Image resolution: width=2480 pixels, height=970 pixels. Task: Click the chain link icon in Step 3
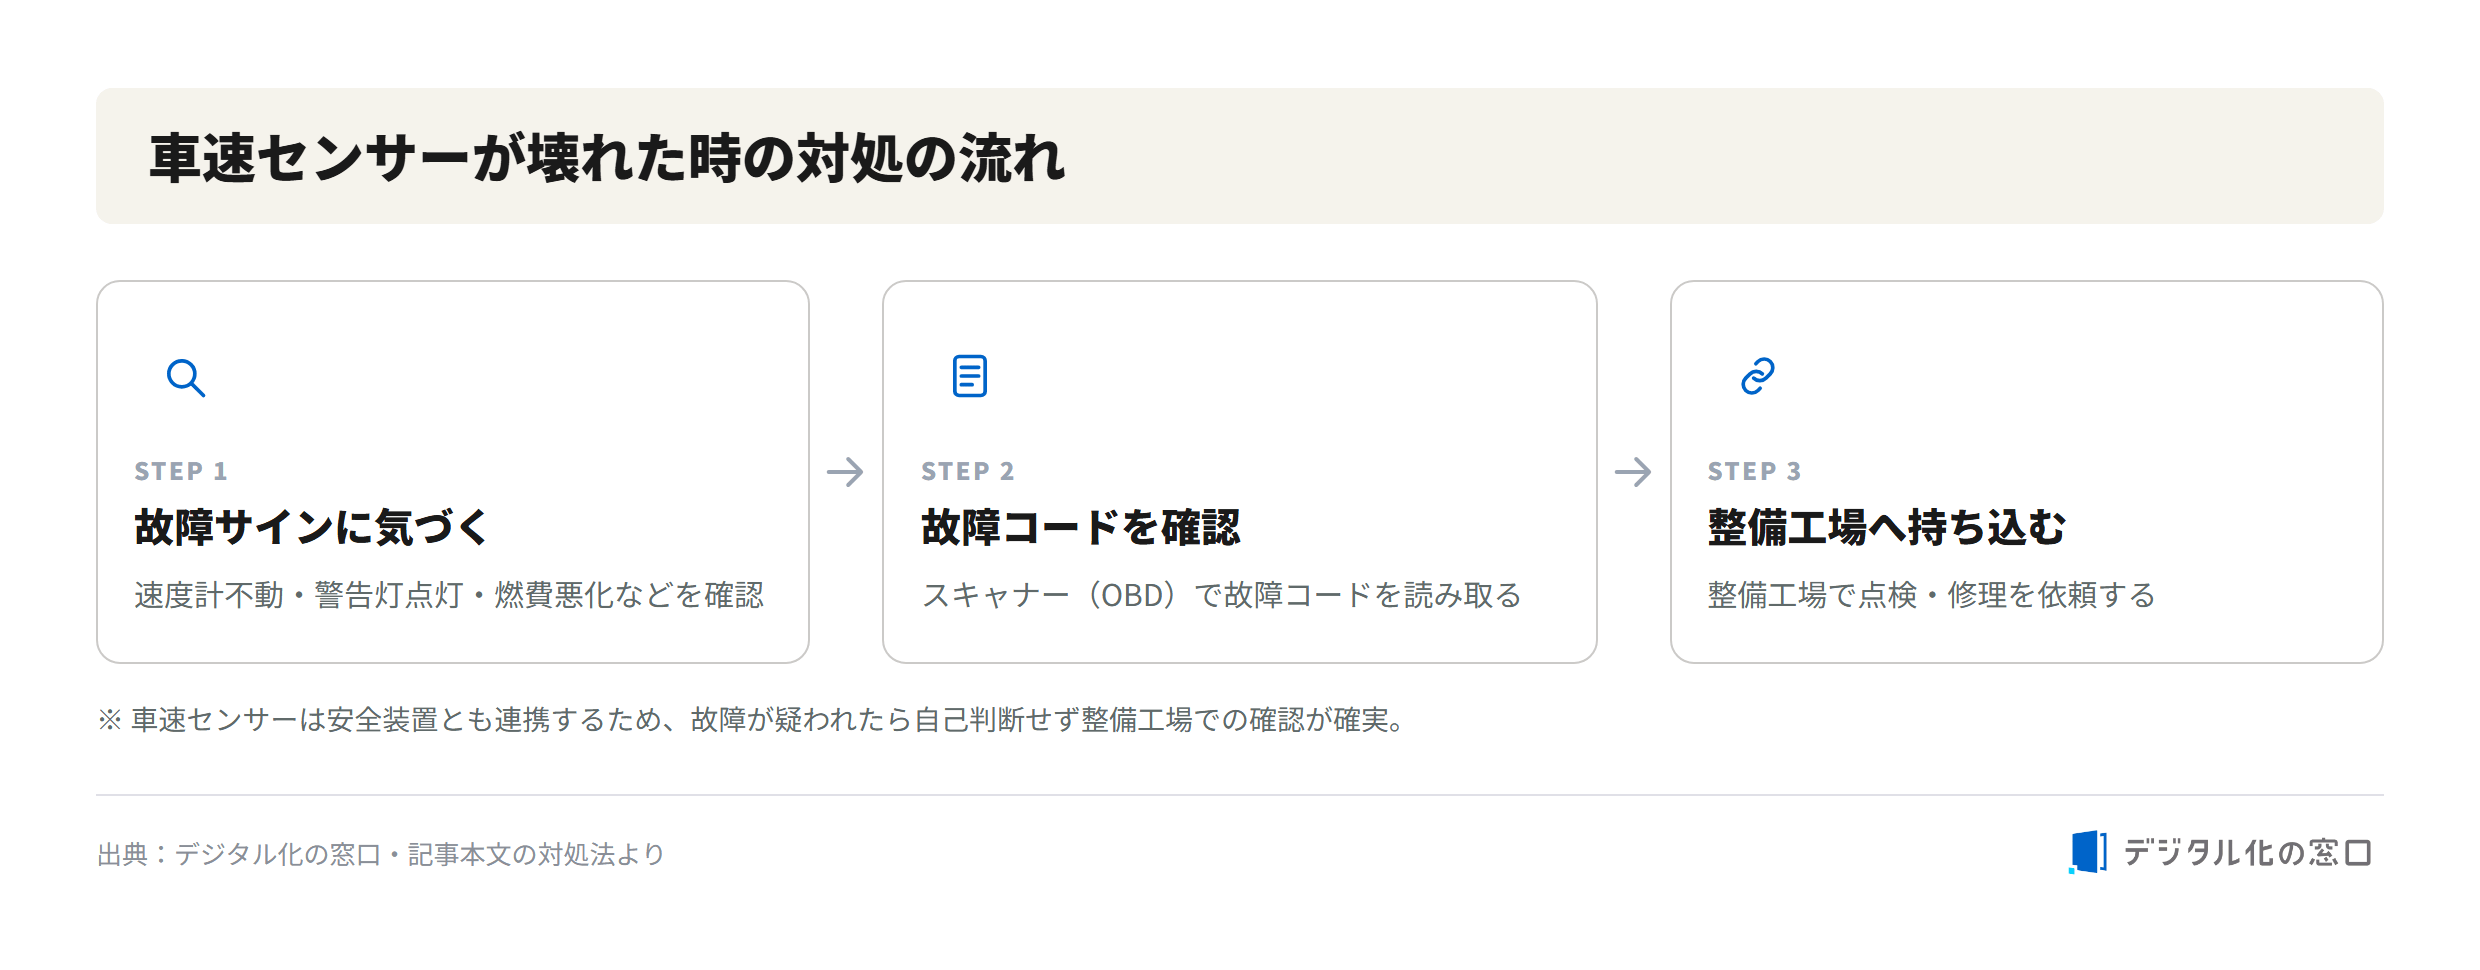1758,376
